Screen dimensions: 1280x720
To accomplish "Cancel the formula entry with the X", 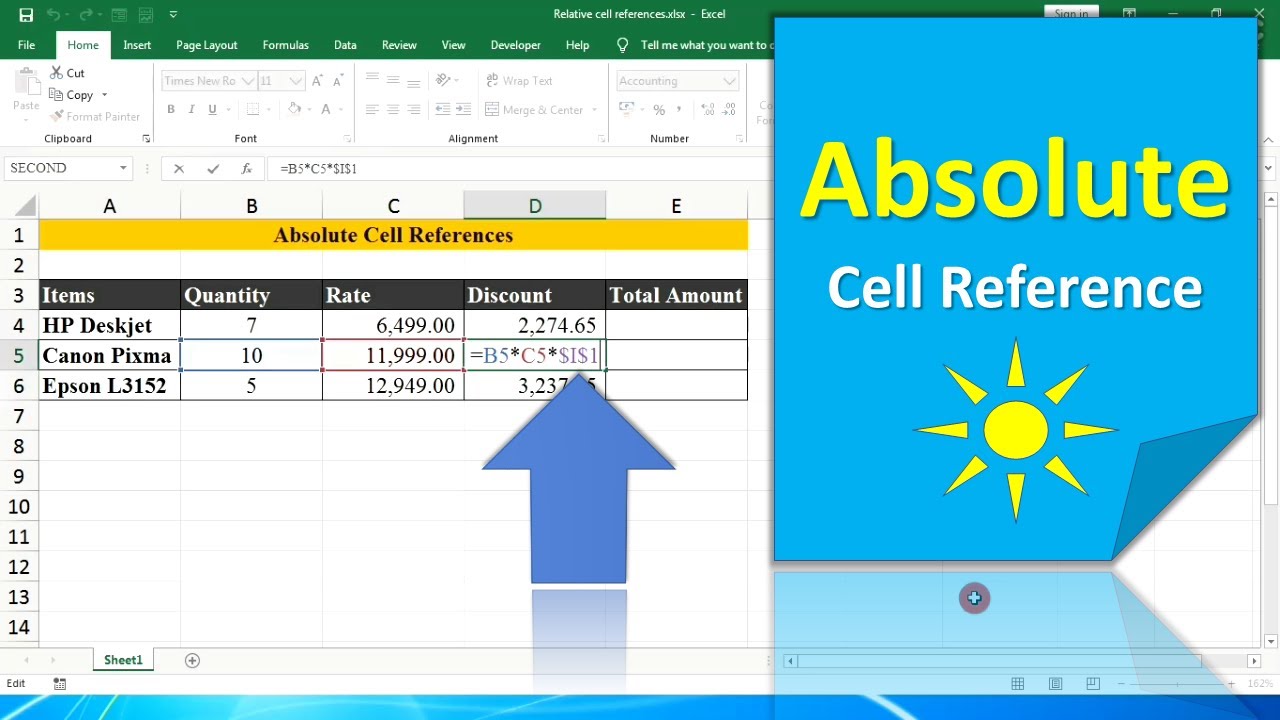I will [x=179, y=169].
